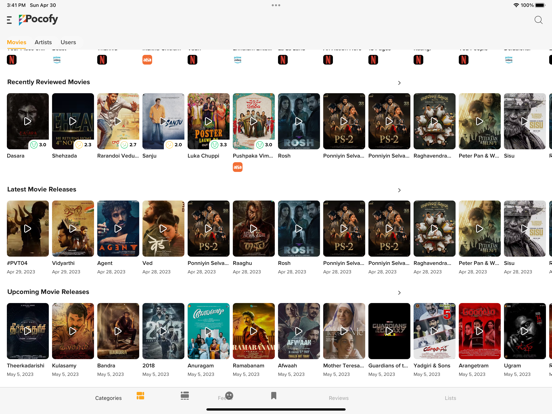Click the Luka Chuppi 3.3 rating badge
The width and height of the screenshot is (552, 414).
click(x=219, y=145)
